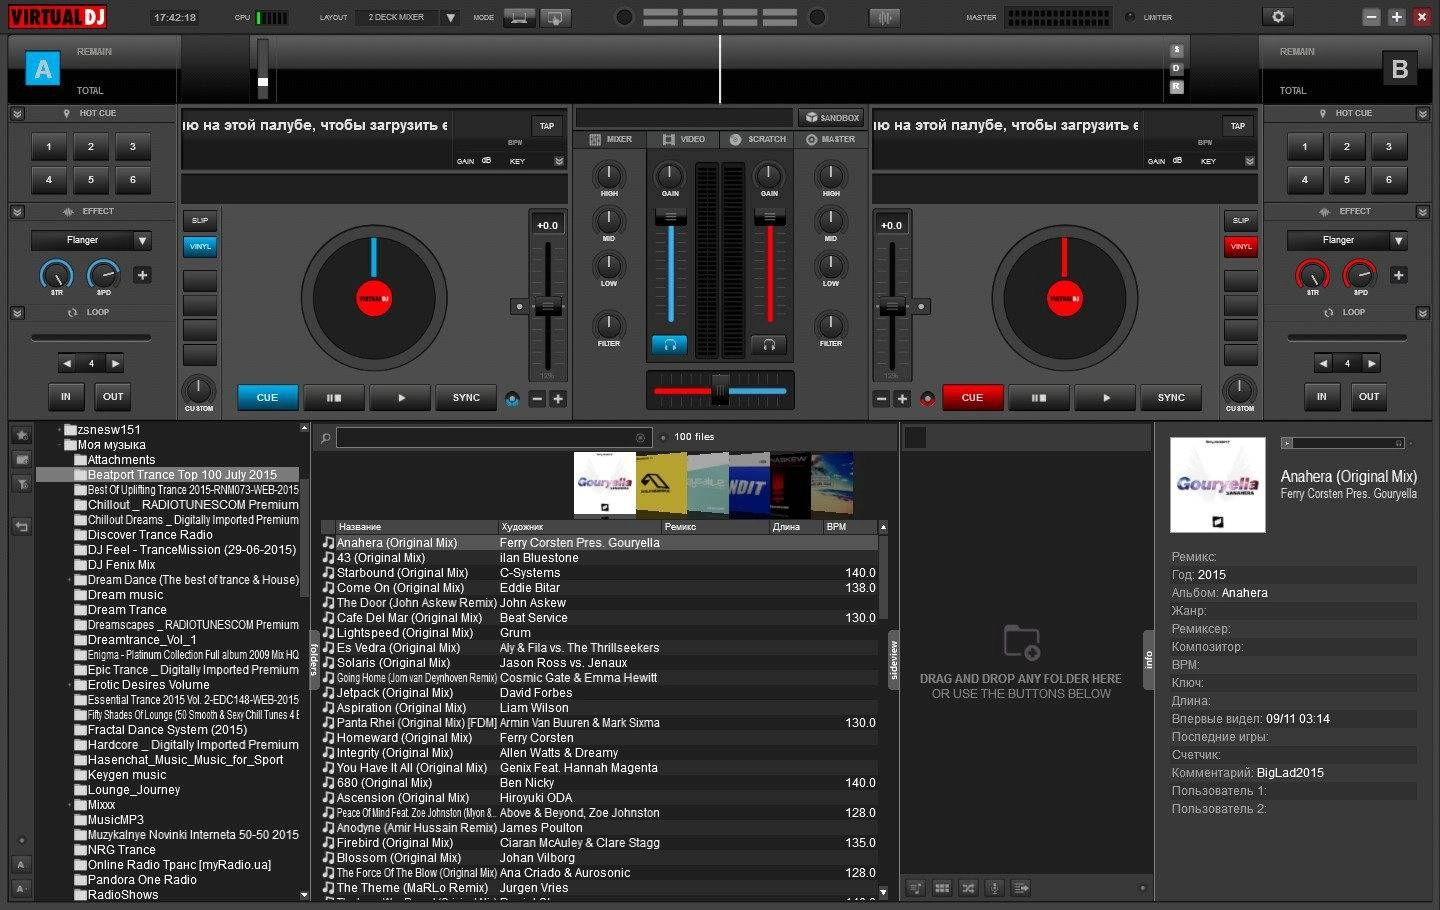The height and width of the screenshot is (910, 1440).
Task: Enable SLIP mode on deck A
Action: pos(200,220)
